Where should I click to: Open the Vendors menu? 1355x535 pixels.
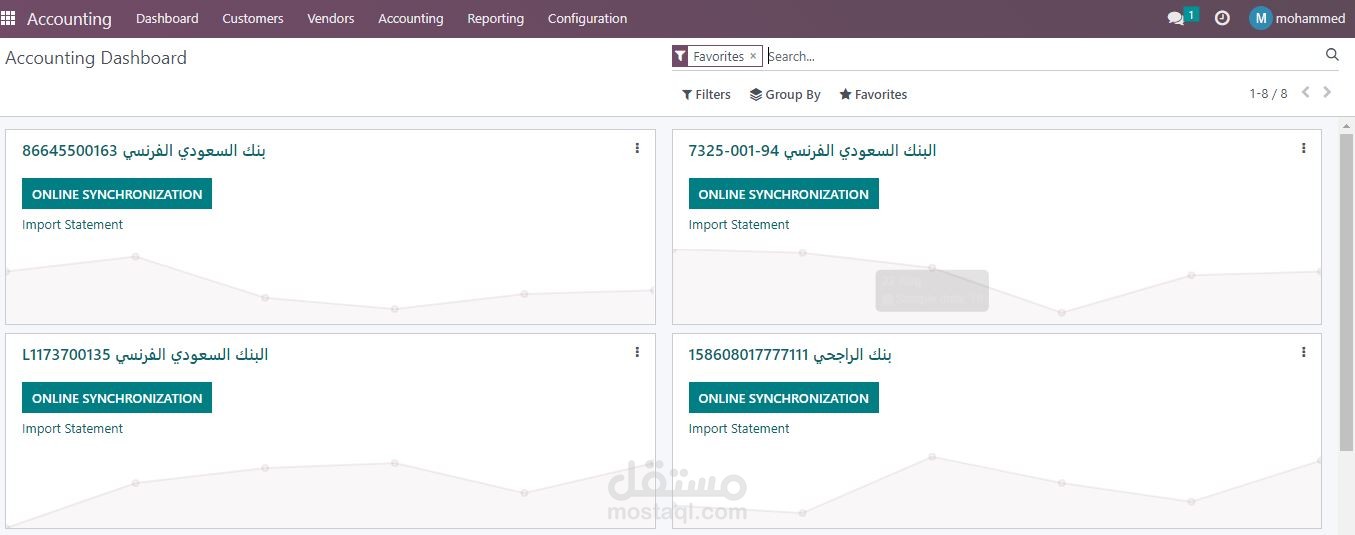(331, 18)
